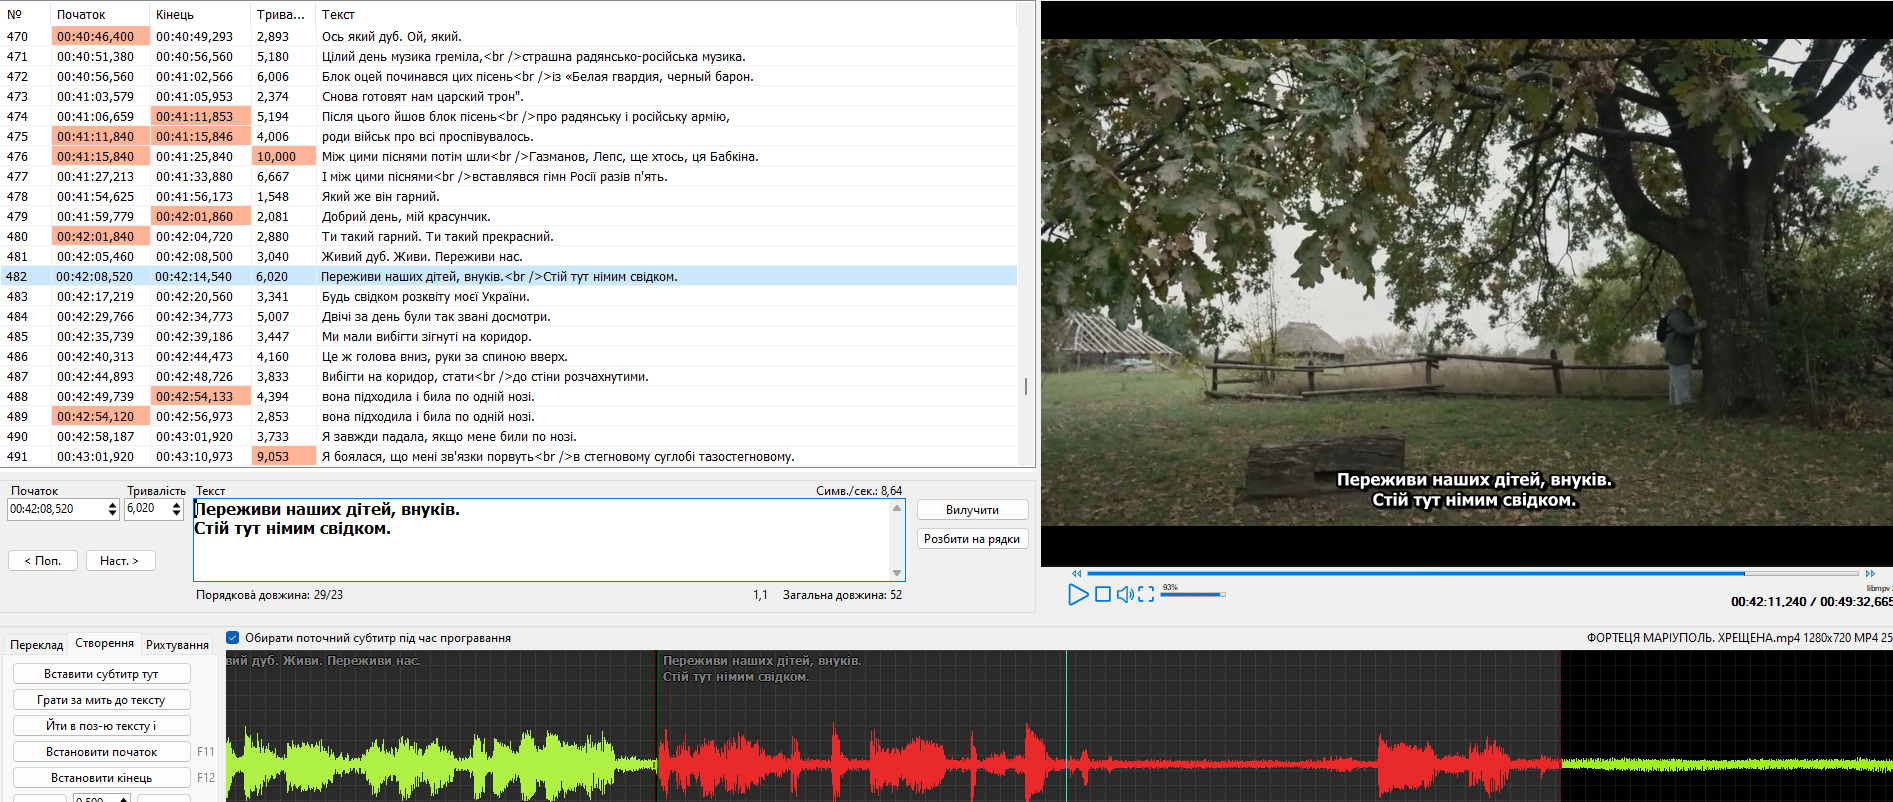Select row 475 'роди військ про всі проспівувалось.'

(x=509, y=136)
